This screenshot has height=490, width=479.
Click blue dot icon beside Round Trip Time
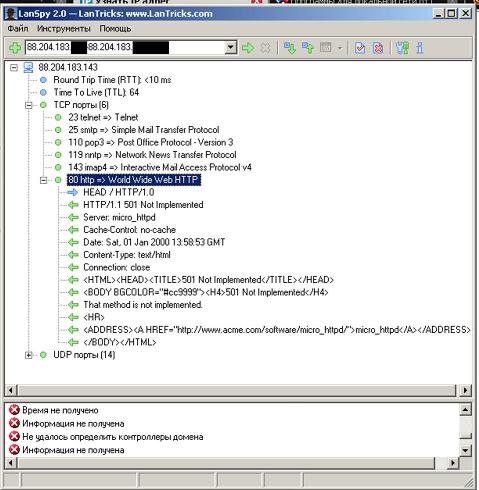click(43, 80)
